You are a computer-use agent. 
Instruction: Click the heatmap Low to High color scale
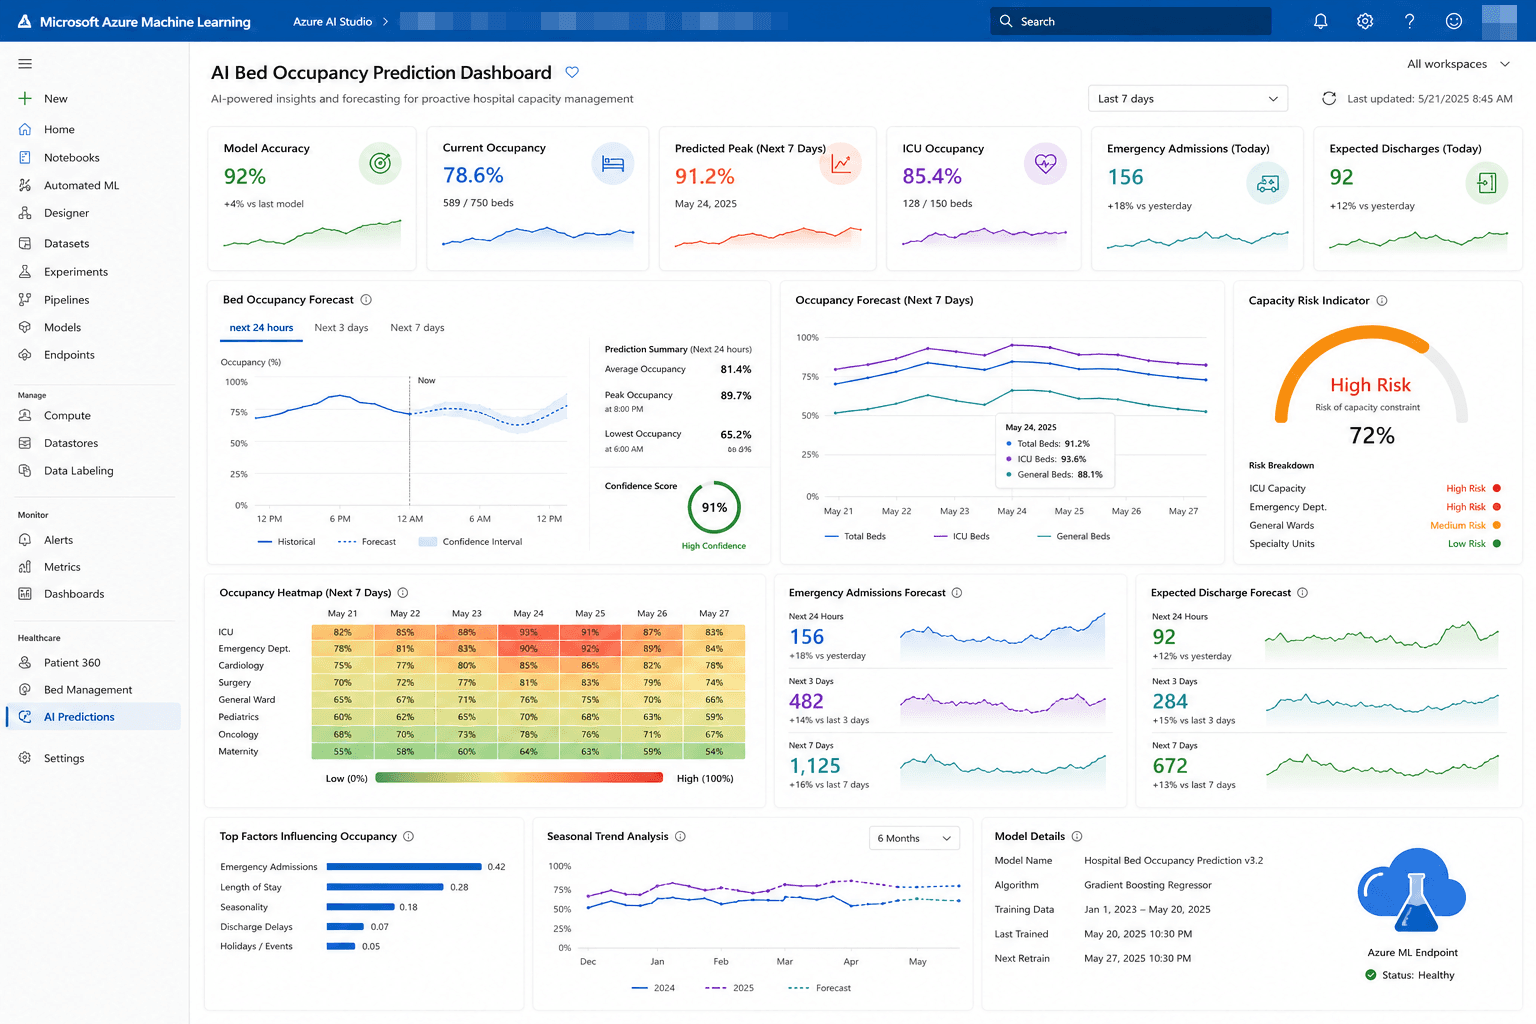pyautogui.click(x=519, y=778)
